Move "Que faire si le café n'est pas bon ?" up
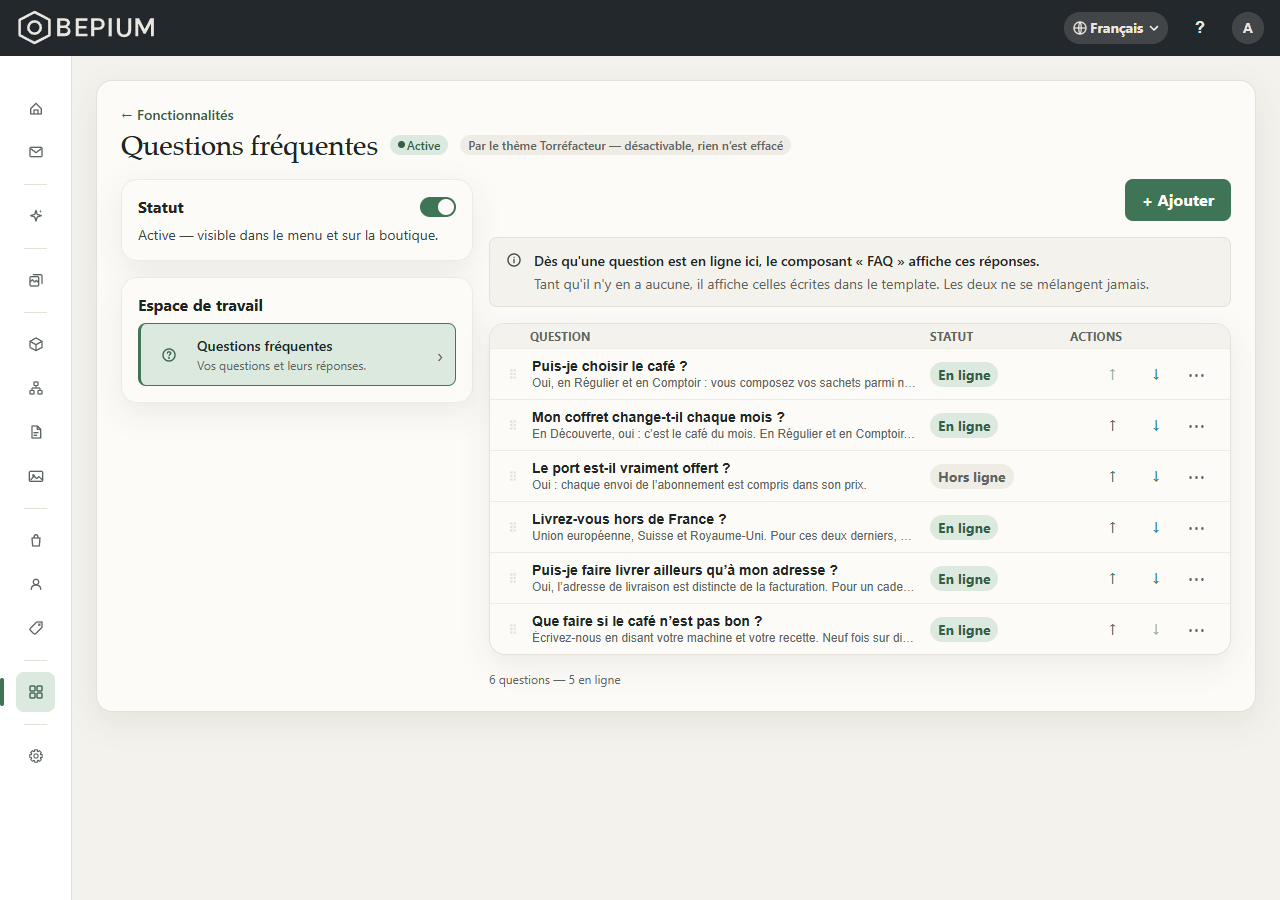The width and height of the screenshot is (1280, 900). click(1112, 630)
